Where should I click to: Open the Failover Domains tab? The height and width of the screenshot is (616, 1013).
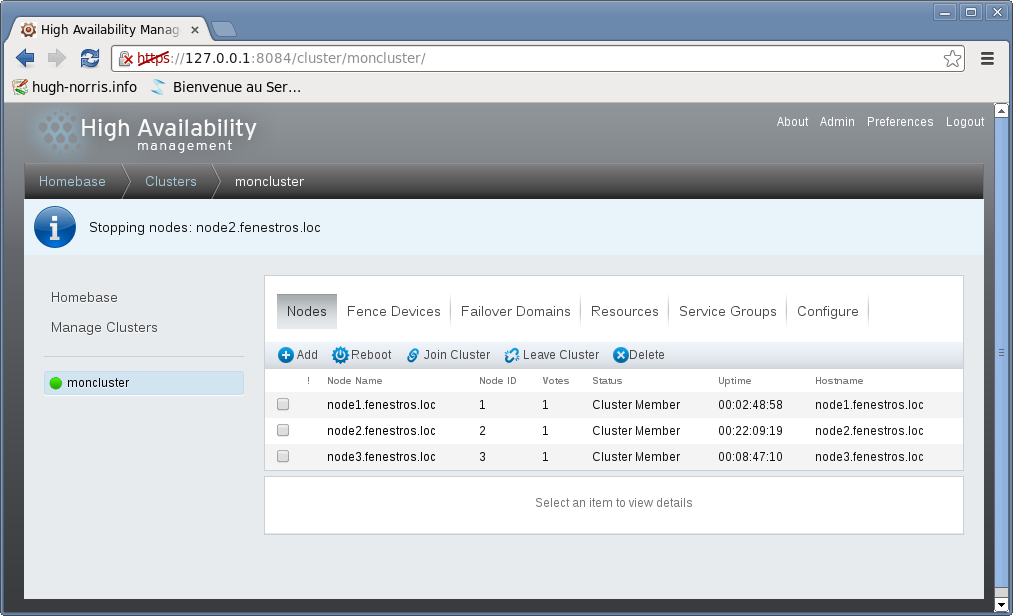pos(515,311)
